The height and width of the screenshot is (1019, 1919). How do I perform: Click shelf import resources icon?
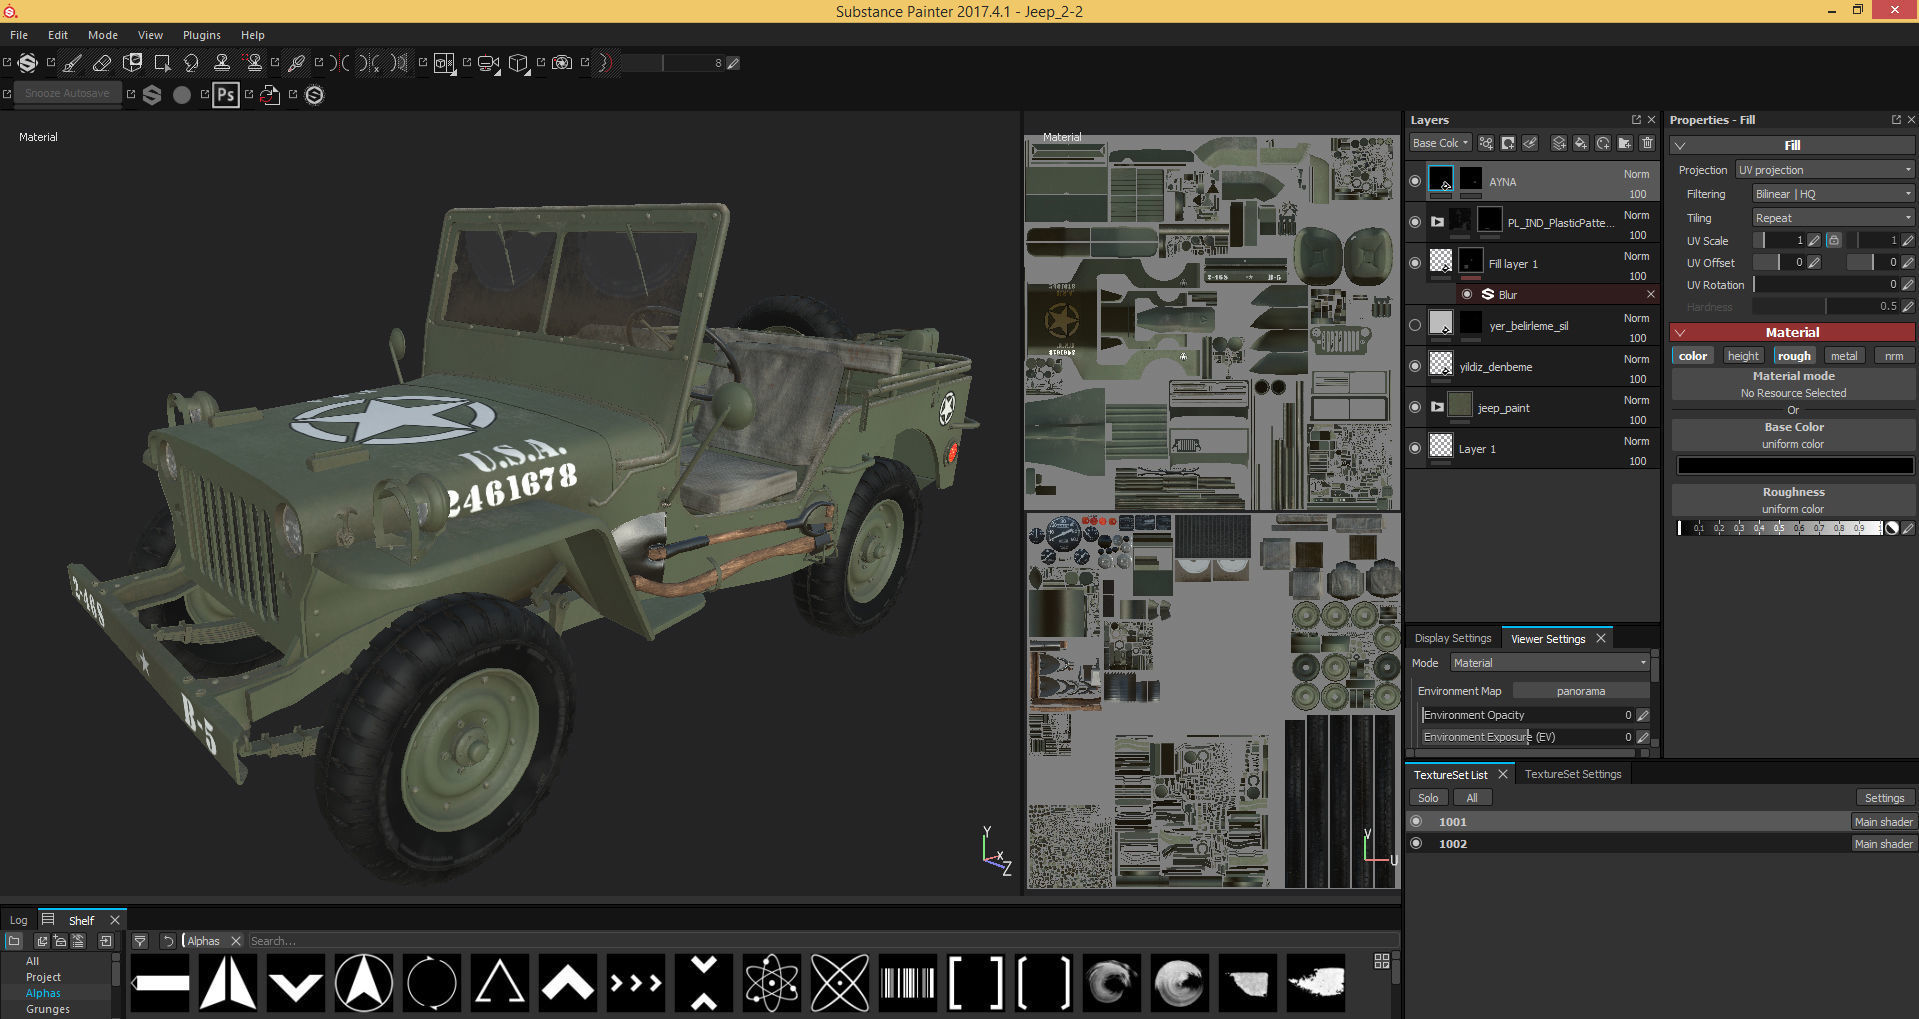105,941
